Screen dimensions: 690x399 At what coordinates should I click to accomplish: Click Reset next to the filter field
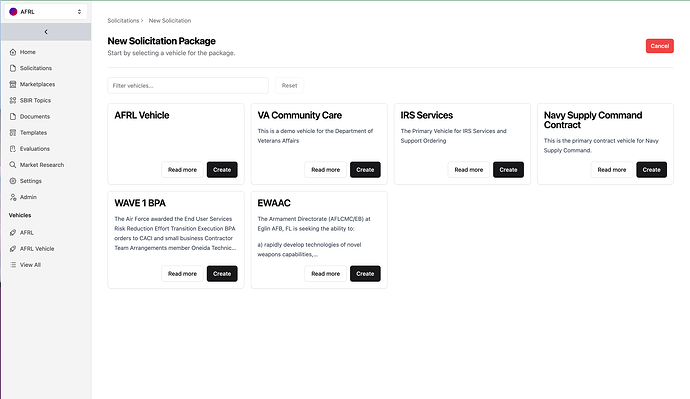point(290,85)
